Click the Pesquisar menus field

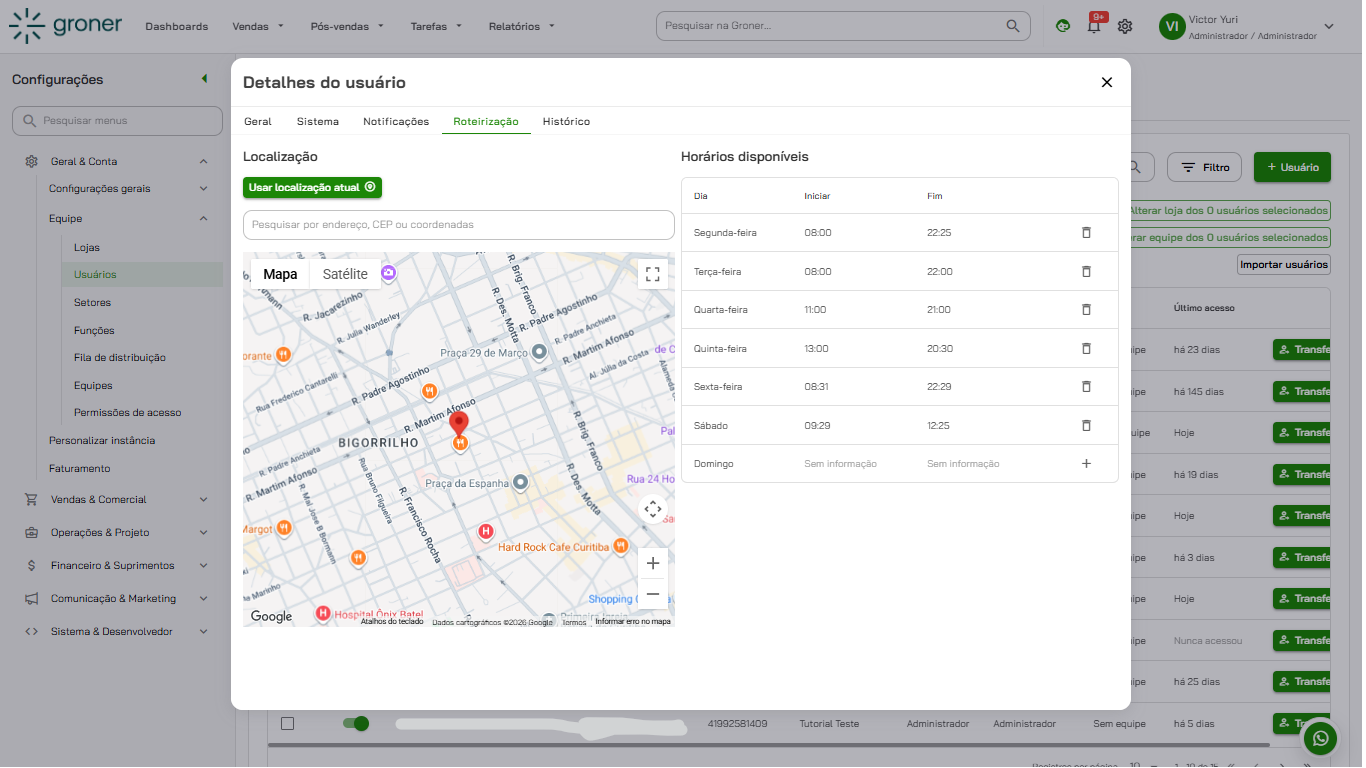tap(117, 121)
